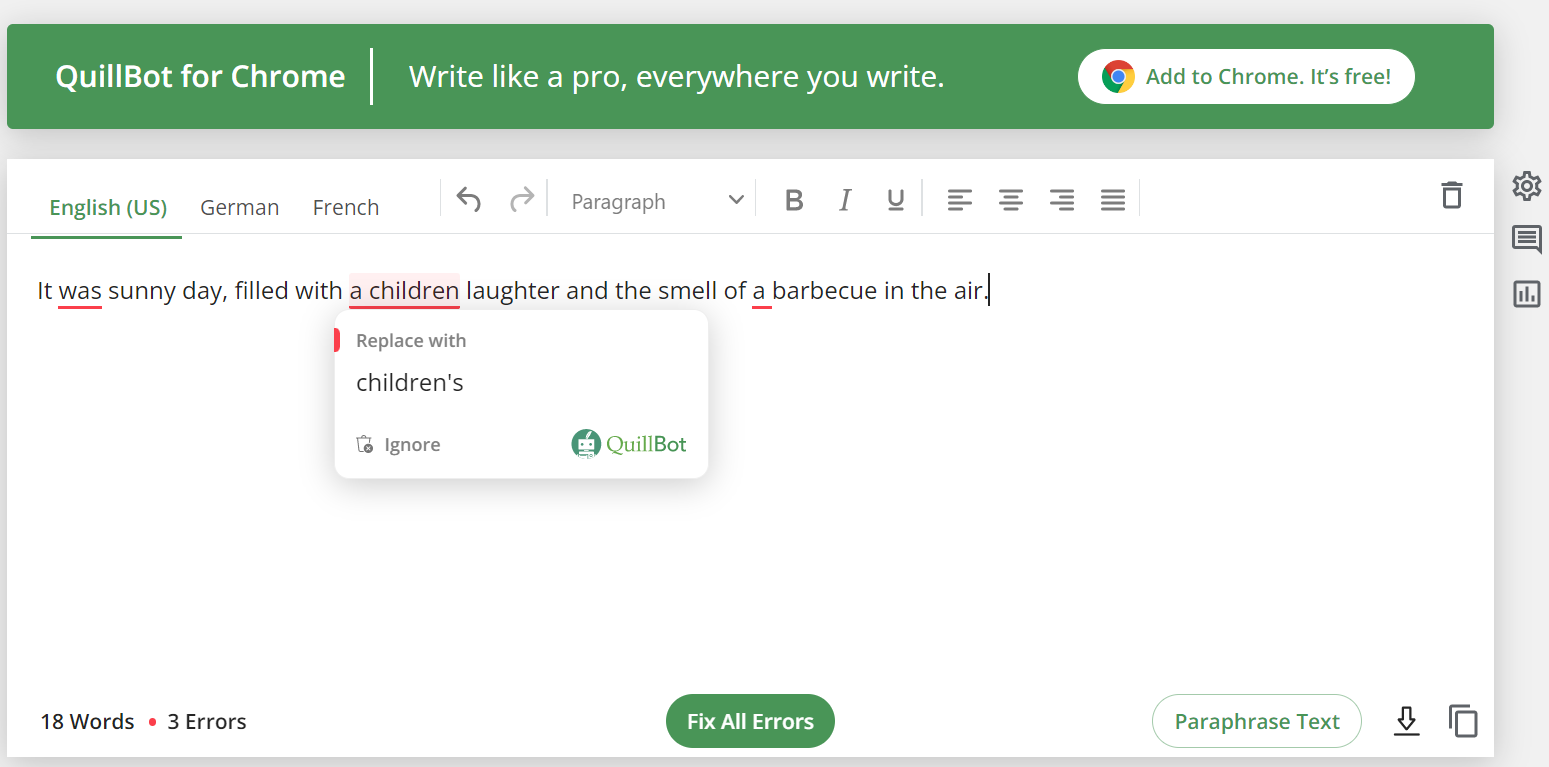Open statistics chart icon in sidebar
The width and height of the screenshot is (1549, 767).
point(1527,294)
